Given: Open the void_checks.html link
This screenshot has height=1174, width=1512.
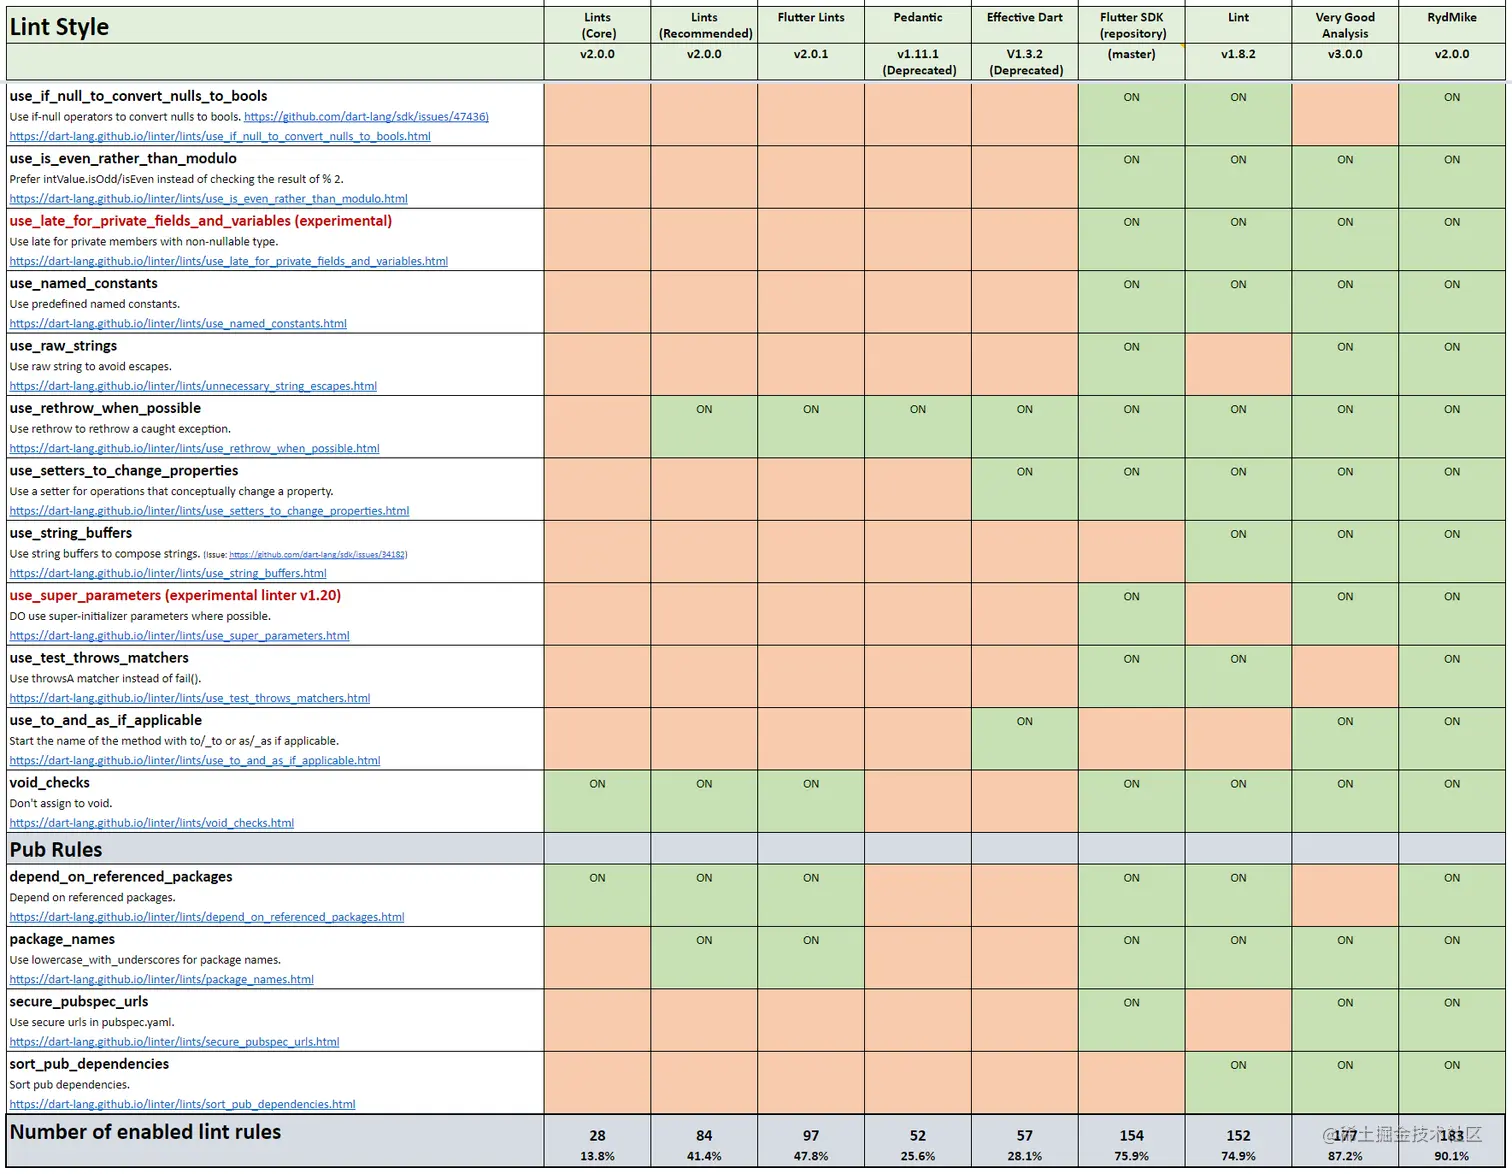Looking at the screenshot, I should click(152, 824).
